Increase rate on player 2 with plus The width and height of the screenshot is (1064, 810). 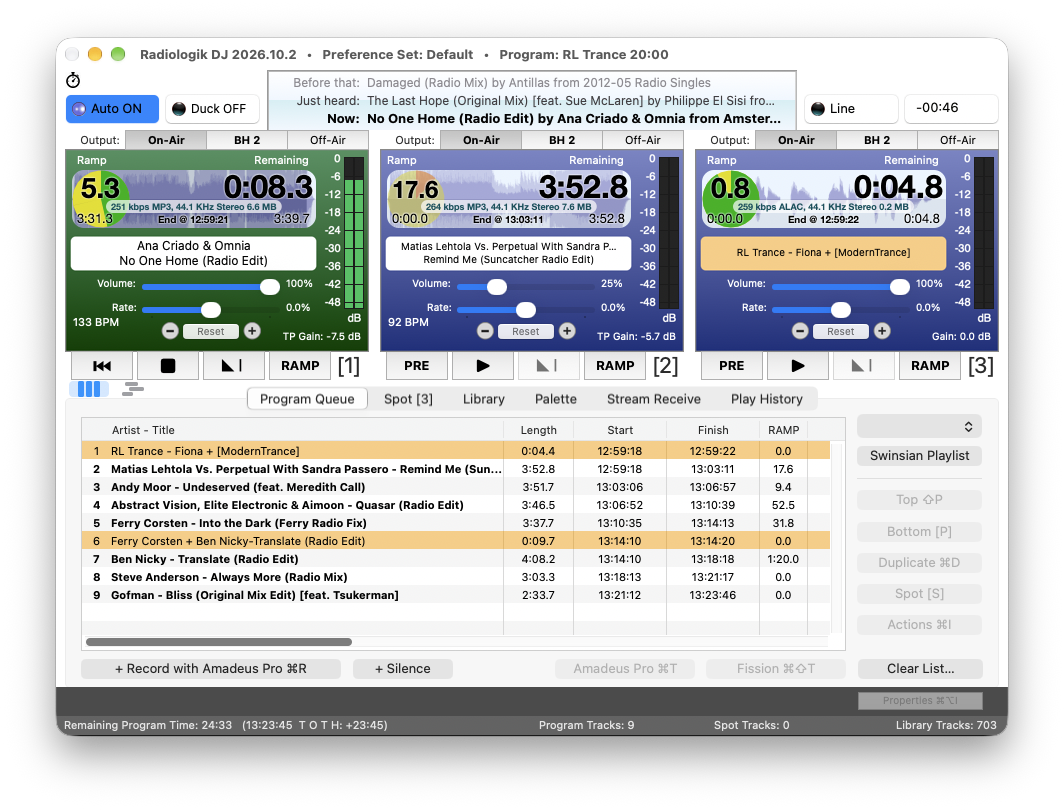(x=567, y=331)
